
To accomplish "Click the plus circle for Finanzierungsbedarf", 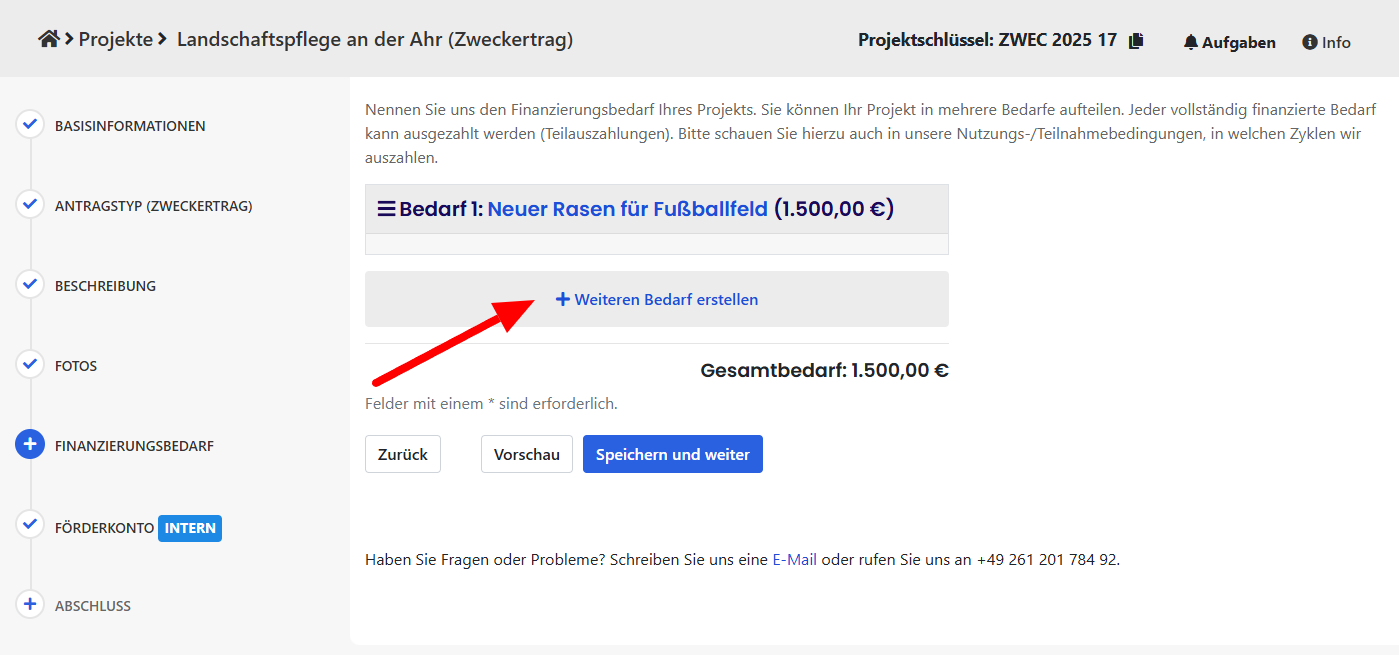I will point(30,445).
